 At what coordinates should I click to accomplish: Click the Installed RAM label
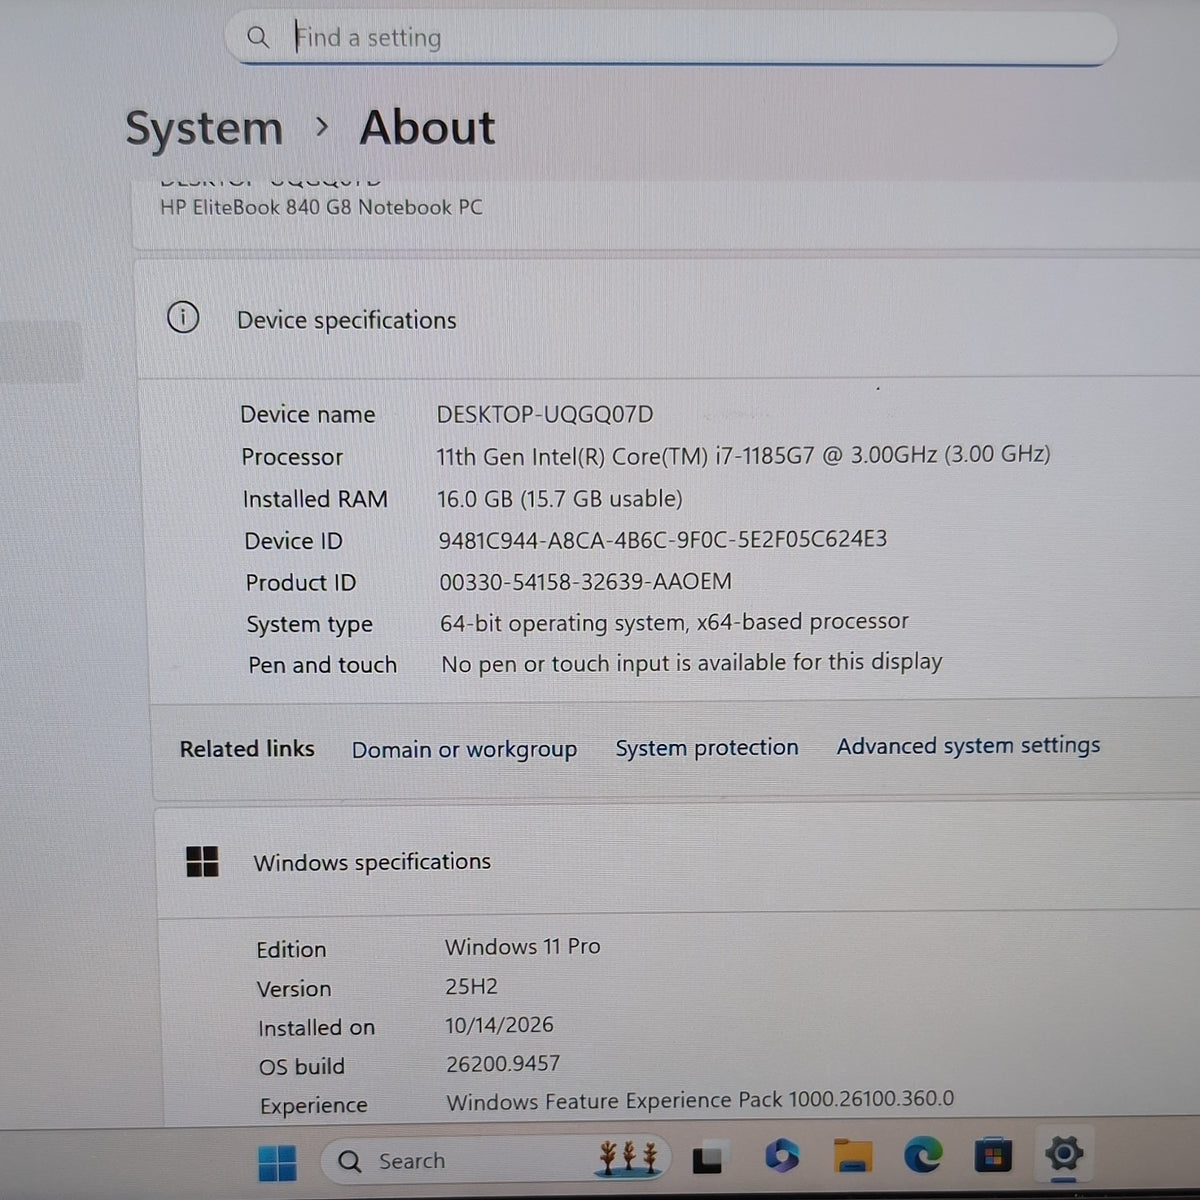tap(315, 499)
